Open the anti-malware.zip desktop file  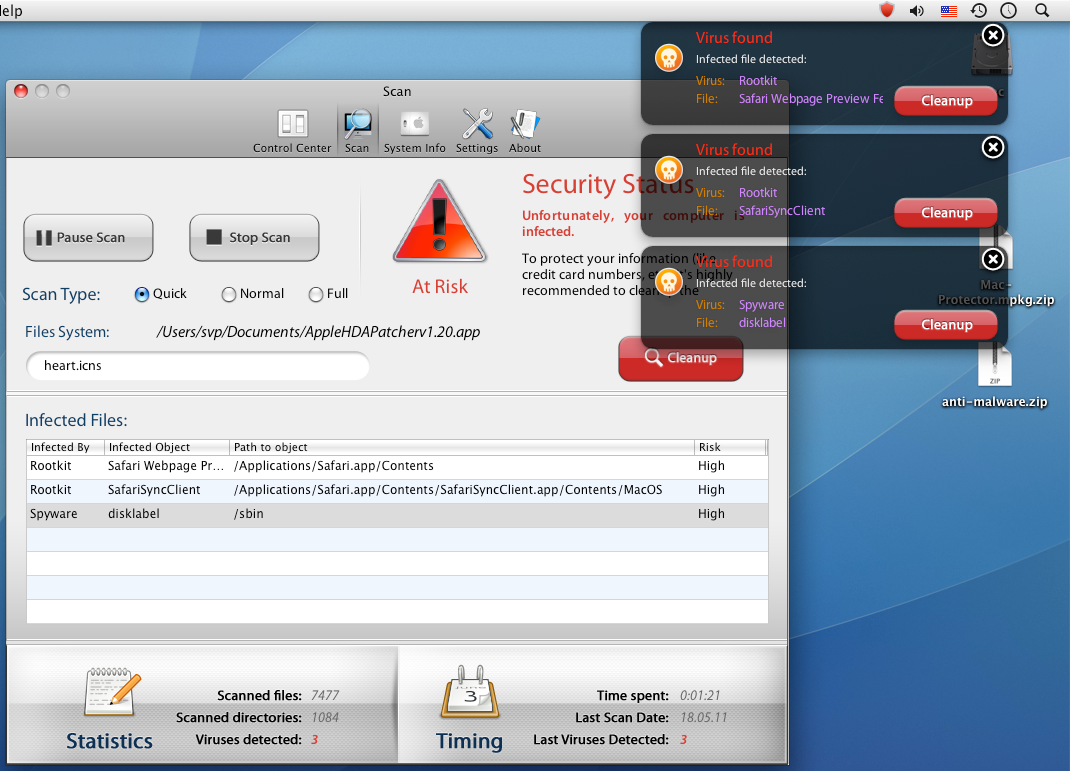[994, 368]
